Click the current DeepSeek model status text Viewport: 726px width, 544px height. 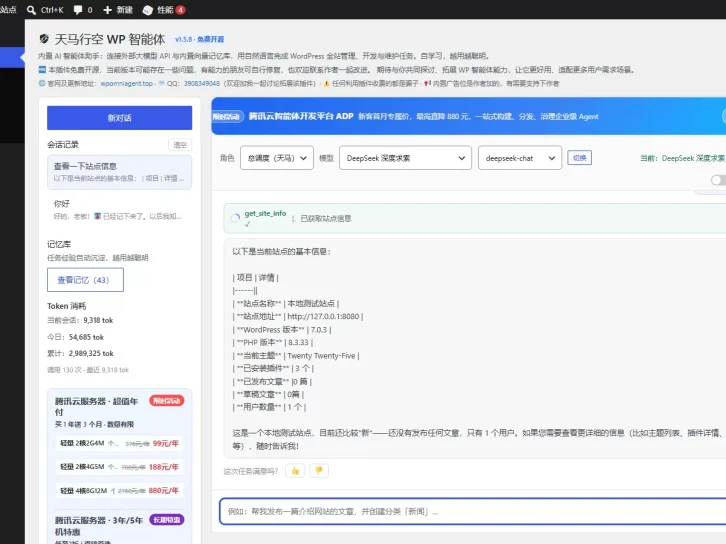point(683,158)
